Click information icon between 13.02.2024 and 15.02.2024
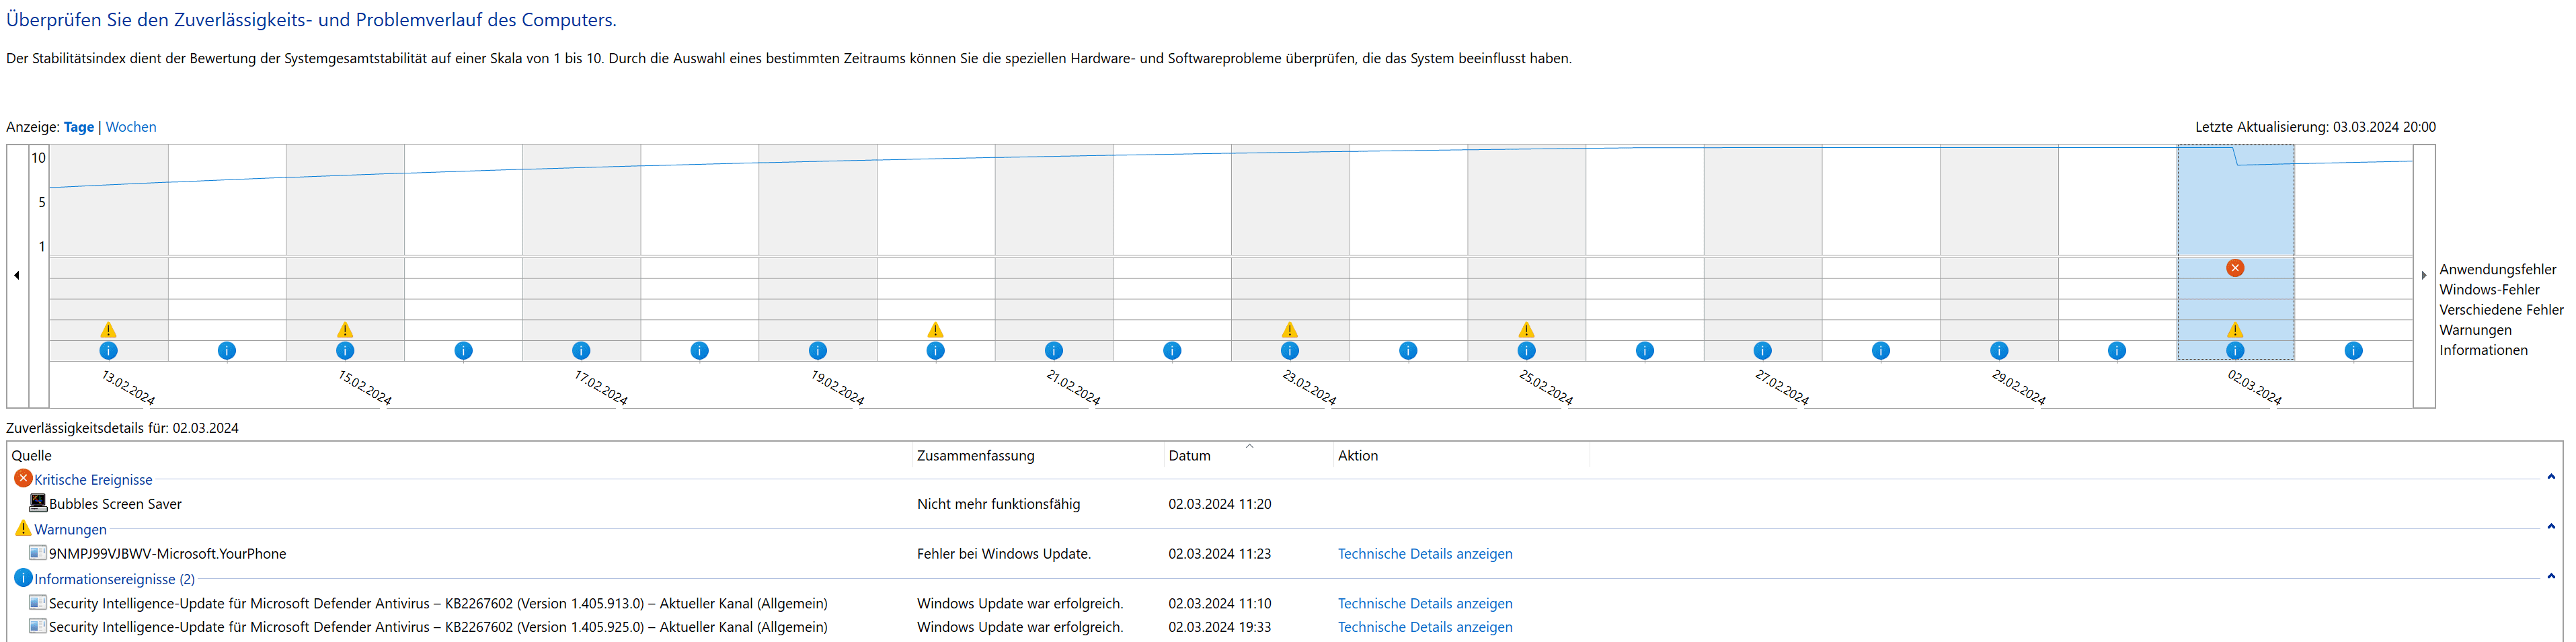This screenshot has height=642, width=2576. [227, 351]
